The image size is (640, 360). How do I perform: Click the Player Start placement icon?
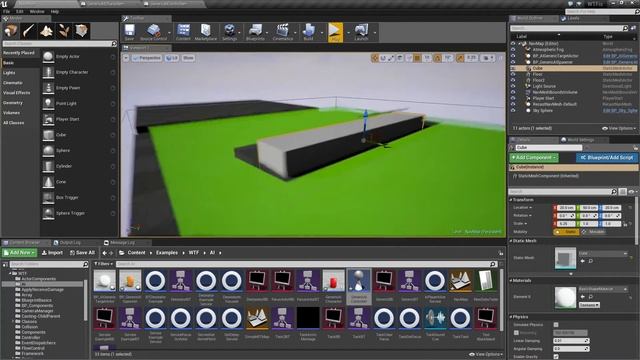coord(48,119)
